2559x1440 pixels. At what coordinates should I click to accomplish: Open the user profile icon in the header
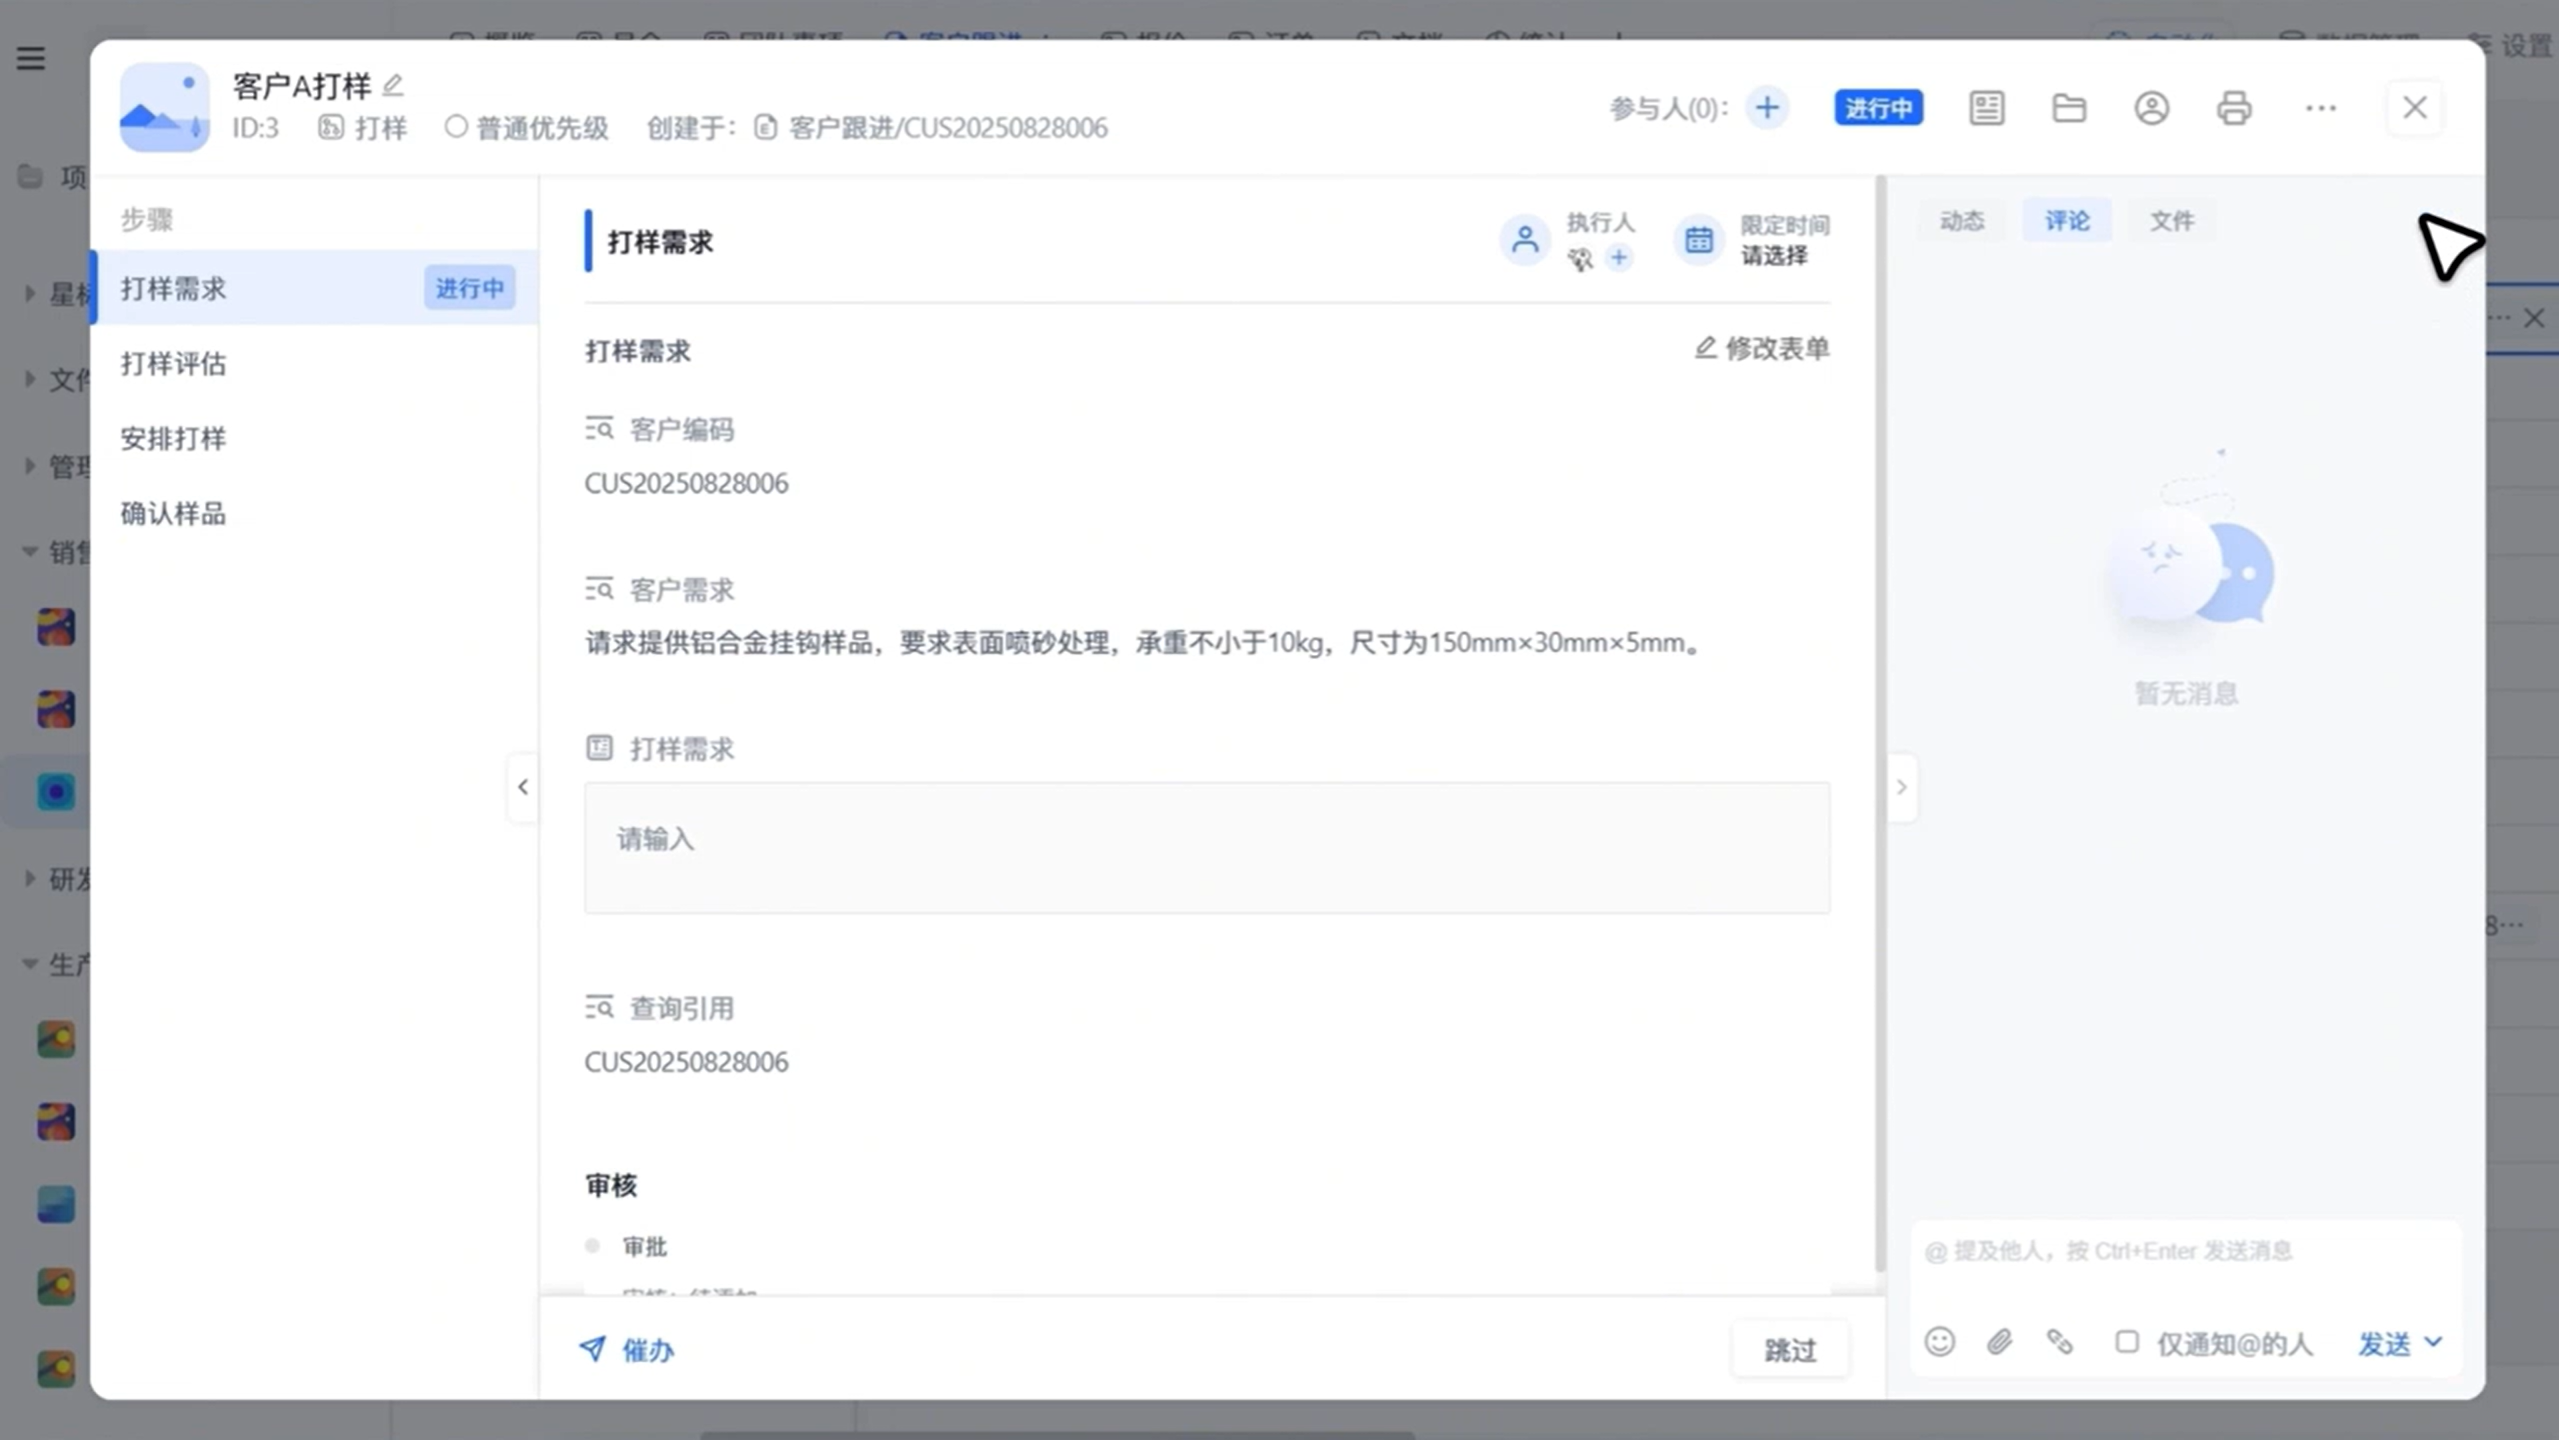[x=2152, y=108]
